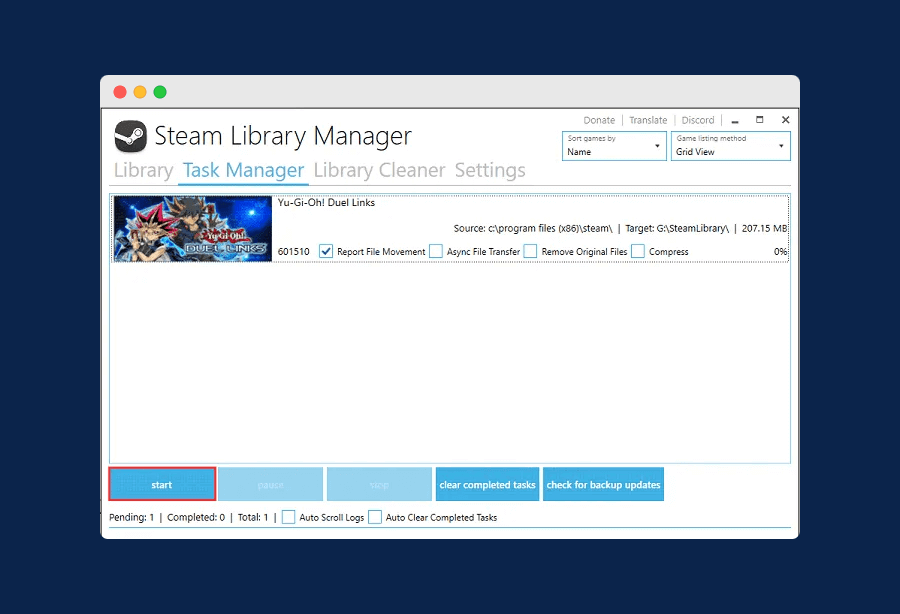This screenshot has height=614, width=900.
Task: Expand the Game listing method dropdown
Action: pos(730,146)
